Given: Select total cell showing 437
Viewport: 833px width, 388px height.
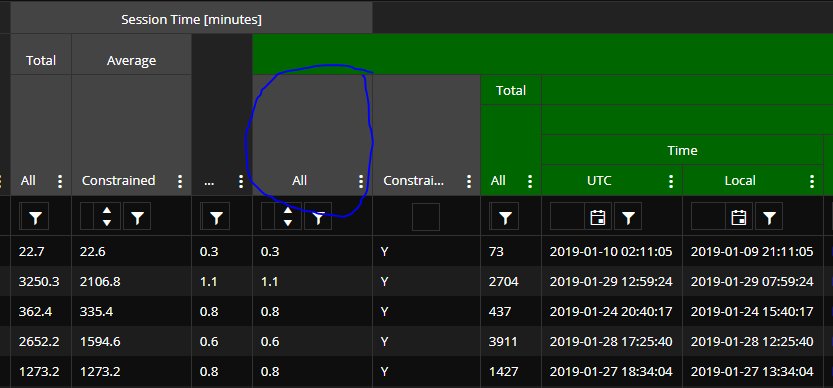Looking at the screenshot, I should click(511, 311).
